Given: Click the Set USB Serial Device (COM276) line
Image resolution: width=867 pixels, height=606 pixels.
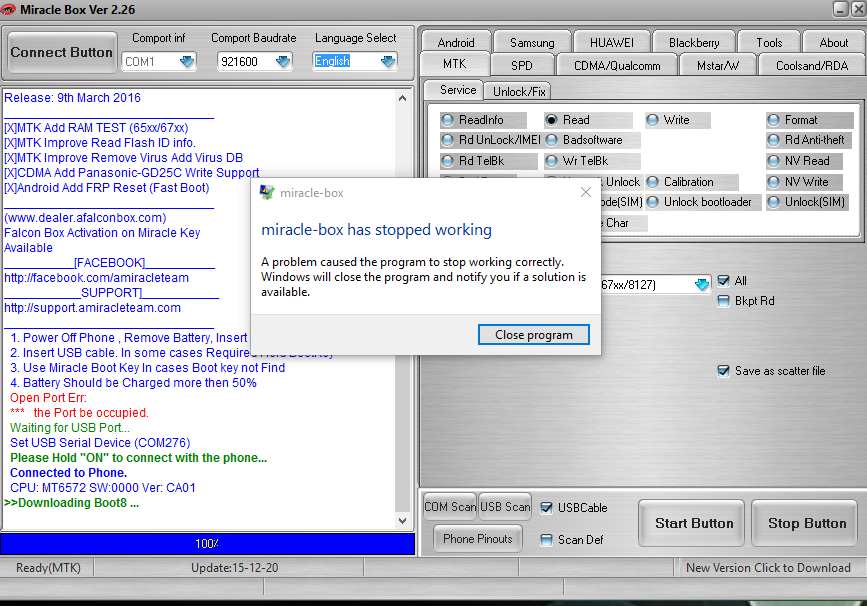Looking at the screenshot, I should (100, 442).
